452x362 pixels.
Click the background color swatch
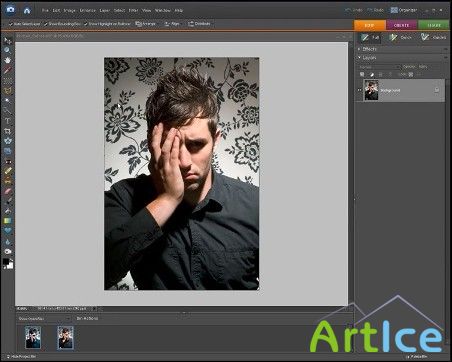point(10,266)
